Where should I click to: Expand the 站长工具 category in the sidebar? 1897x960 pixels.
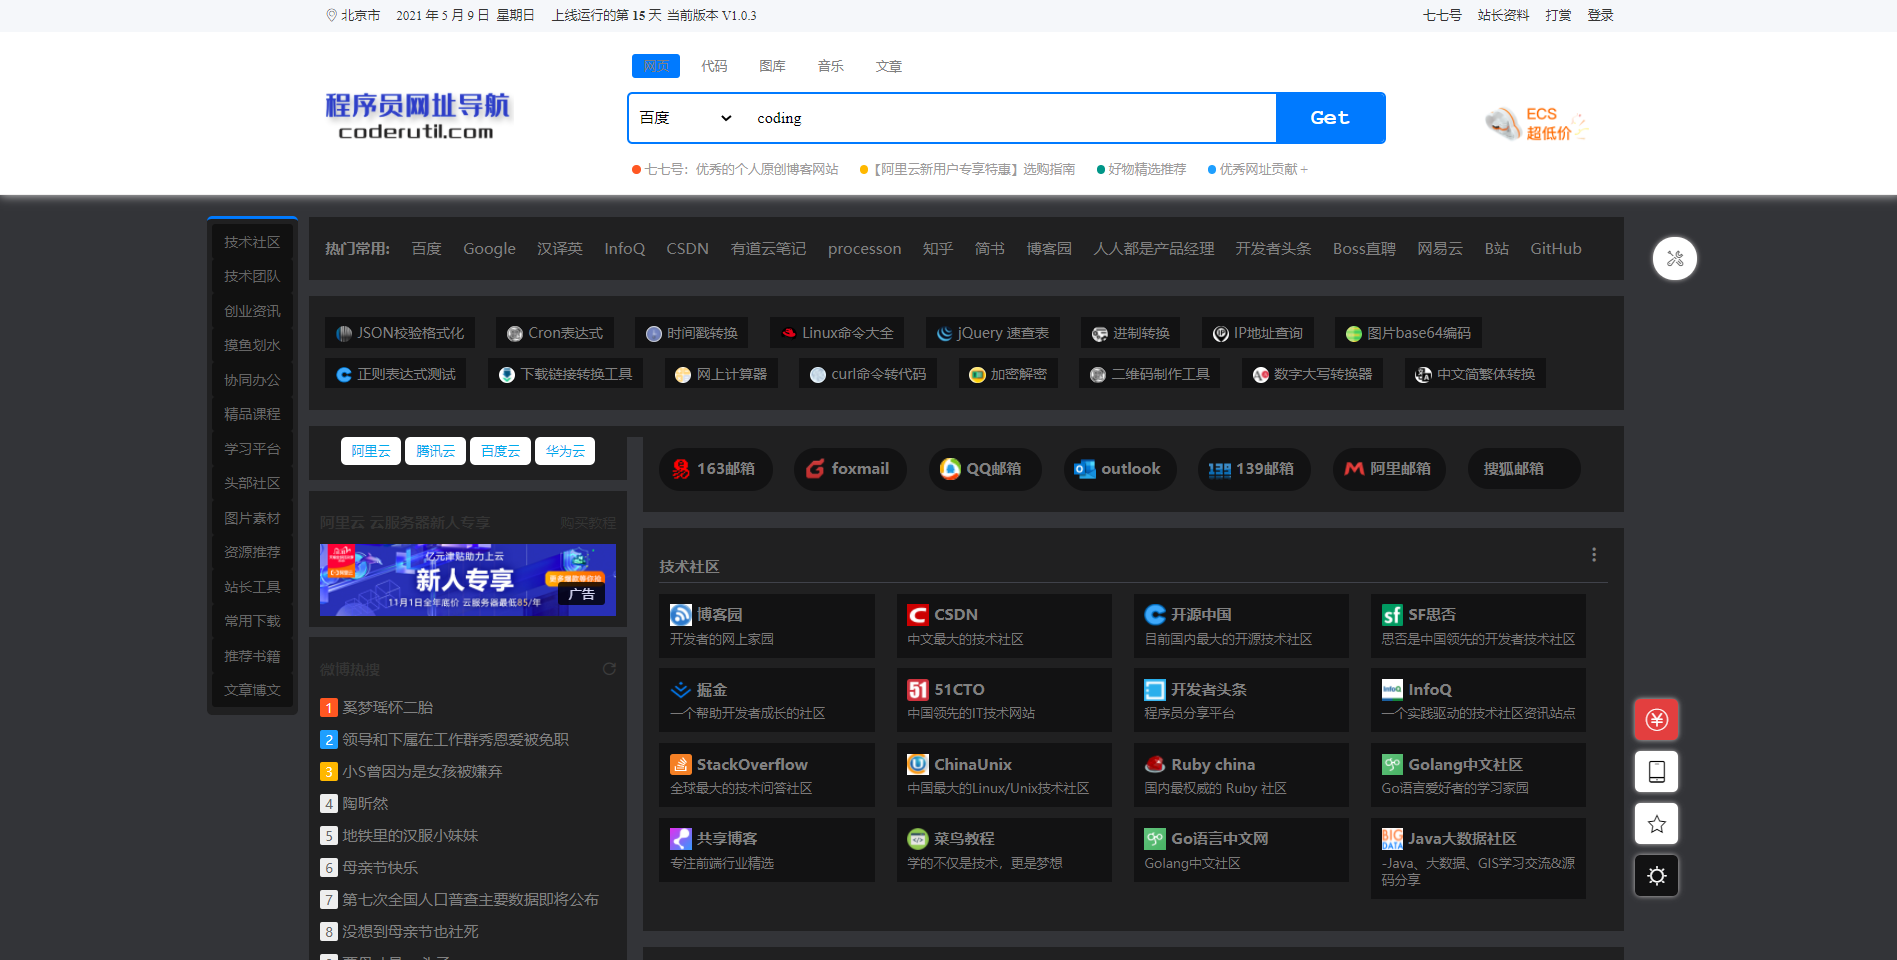tap(252, 586)
